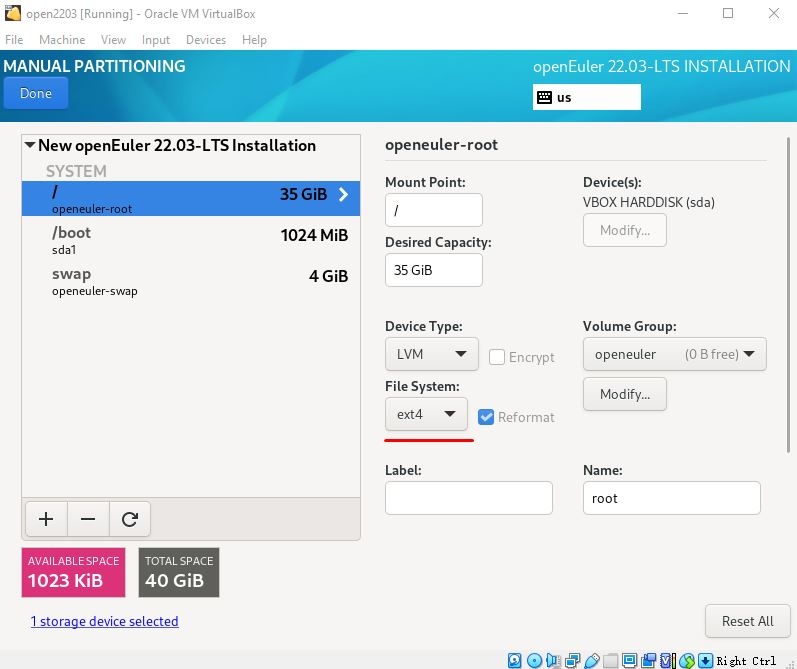The height and width of the screenshot is (669, 797).
Task: Open the File menu
Action: point(14,40)
